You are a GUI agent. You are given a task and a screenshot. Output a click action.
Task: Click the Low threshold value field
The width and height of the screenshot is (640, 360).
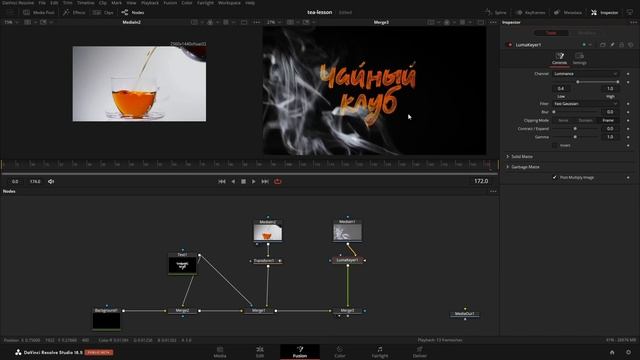[561, 89]
